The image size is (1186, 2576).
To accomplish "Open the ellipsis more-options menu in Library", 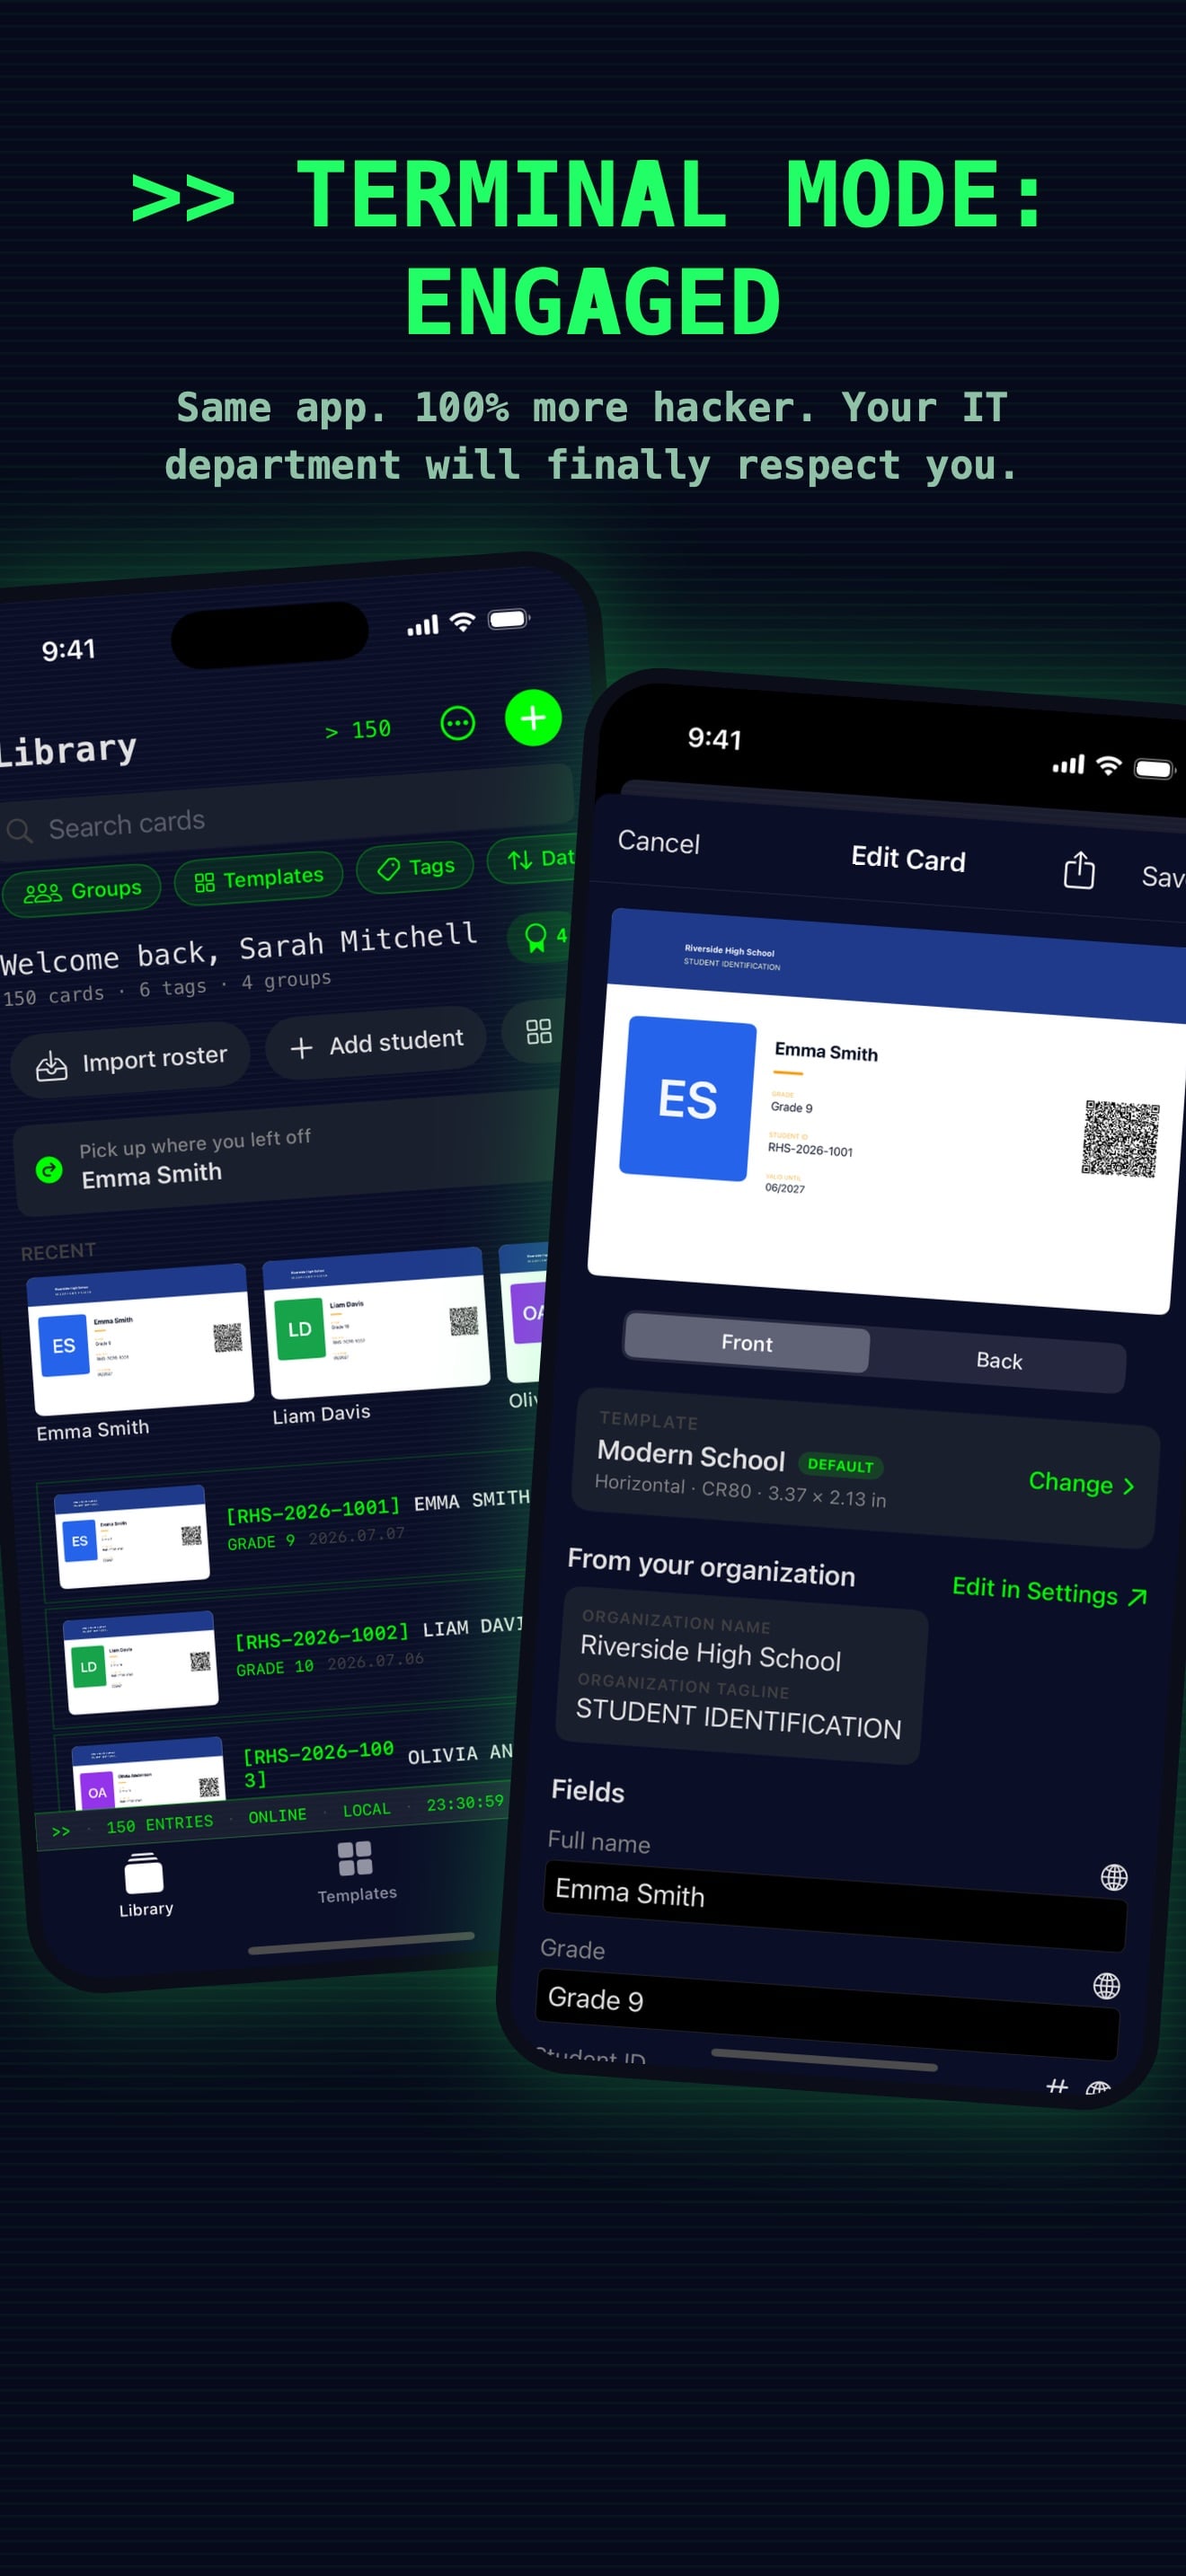I will (x=458, y=723).
